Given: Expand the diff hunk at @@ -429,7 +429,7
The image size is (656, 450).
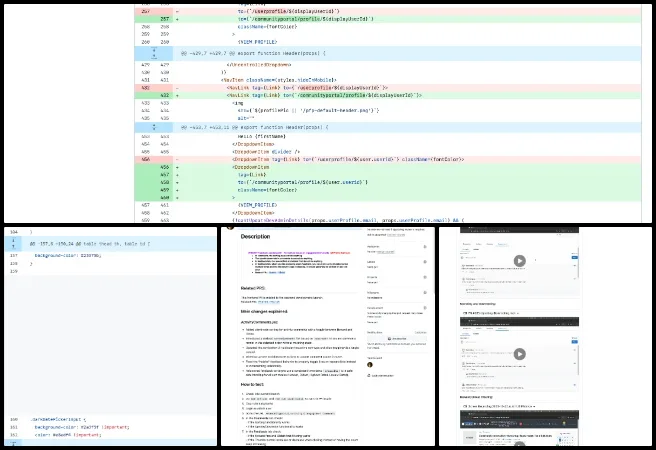Looking at the screenshot, I should [x=154, y=53].
